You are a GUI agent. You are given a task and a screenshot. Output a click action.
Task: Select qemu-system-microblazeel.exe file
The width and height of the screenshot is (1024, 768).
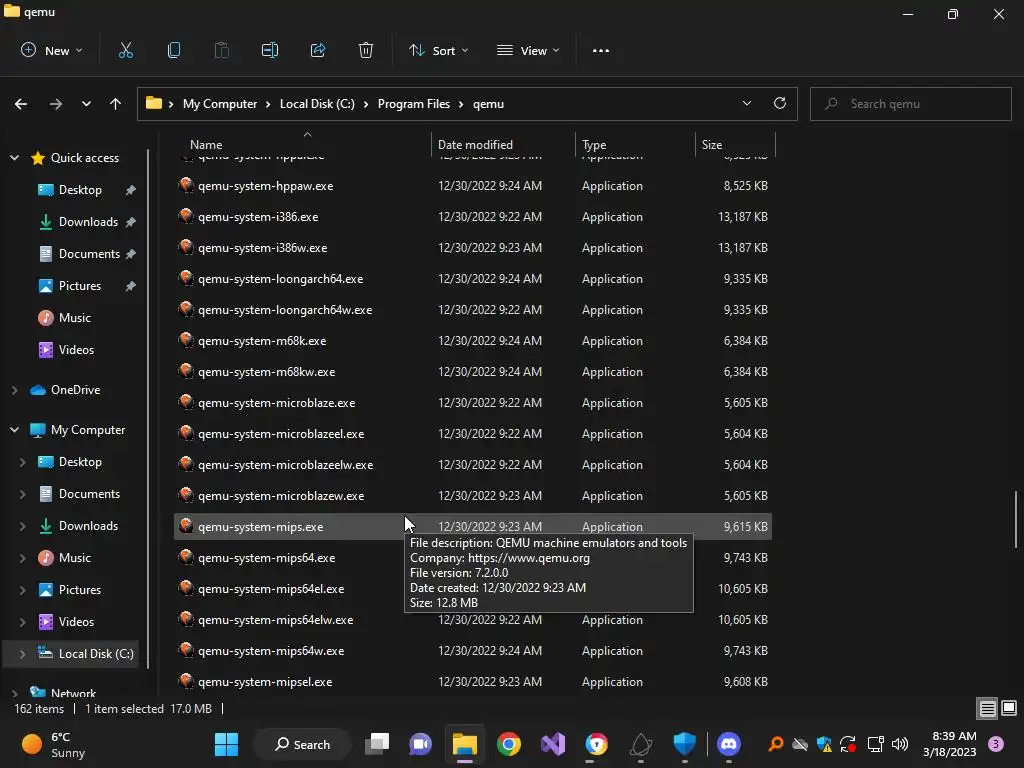point(473,434)
